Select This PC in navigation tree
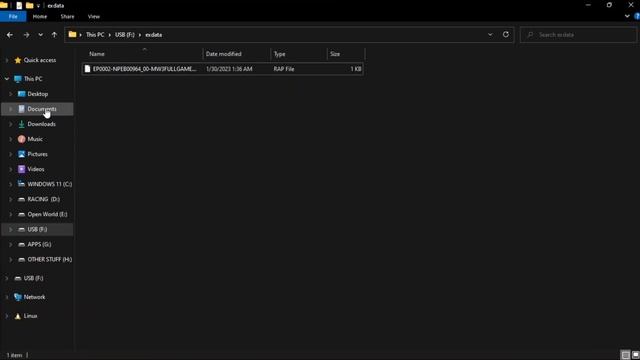Image resolution: width=640 pixels, height=360 pixels. [x=33, y=79]
